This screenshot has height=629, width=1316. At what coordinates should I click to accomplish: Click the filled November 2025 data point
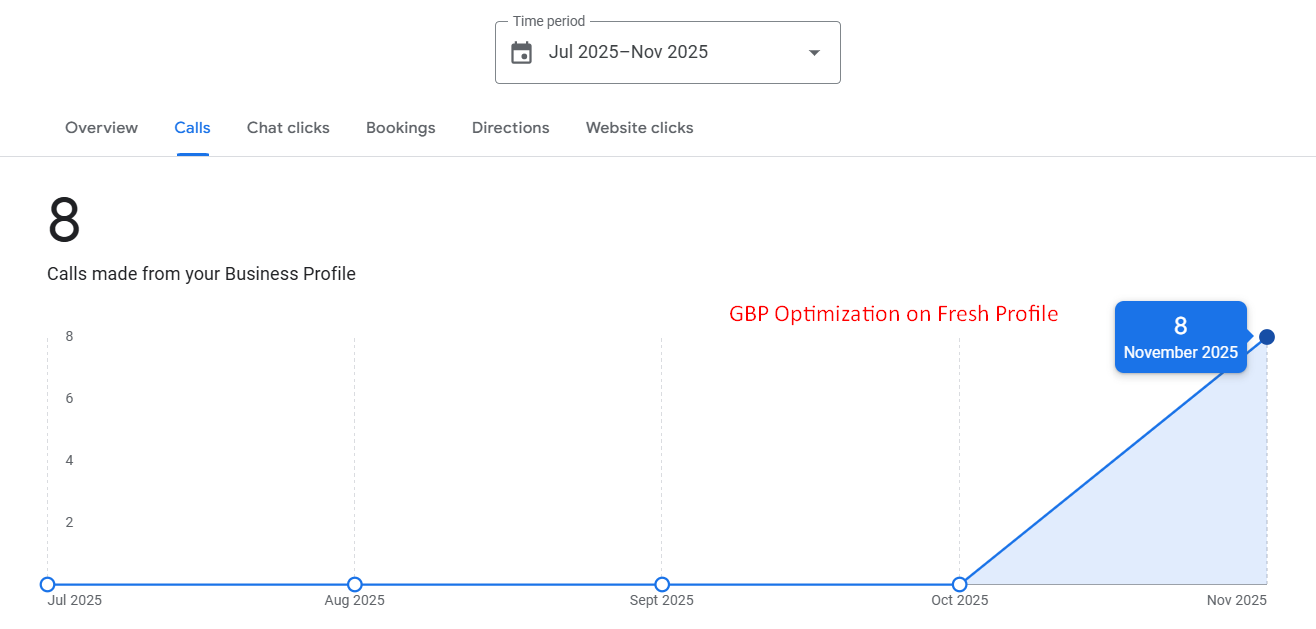pos(1267,337)
